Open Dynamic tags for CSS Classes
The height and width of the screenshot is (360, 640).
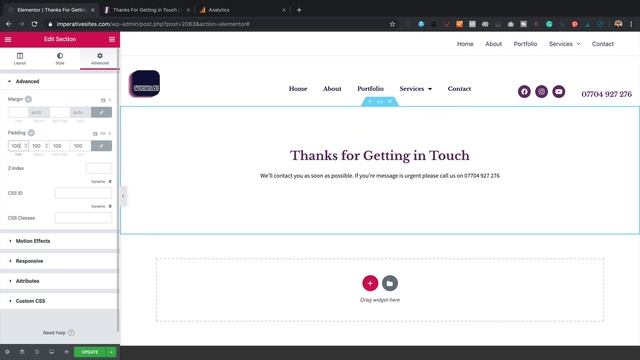101,207
